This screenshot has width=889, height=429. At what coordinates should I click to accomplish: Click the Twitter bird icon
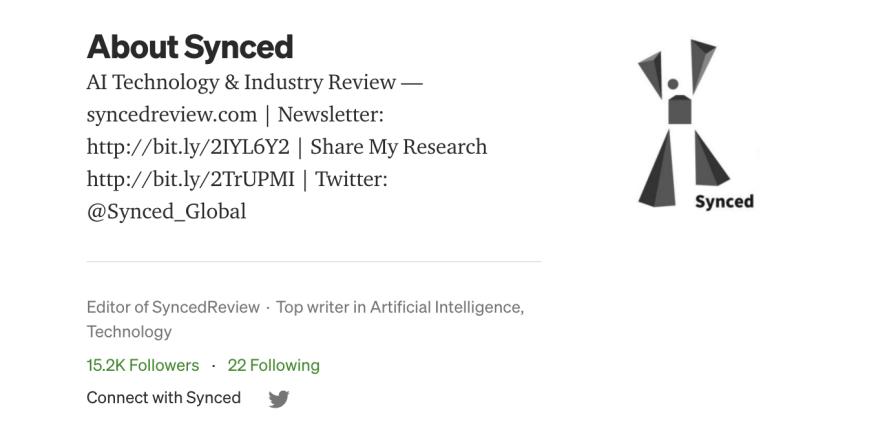click(x=278, y=399)
